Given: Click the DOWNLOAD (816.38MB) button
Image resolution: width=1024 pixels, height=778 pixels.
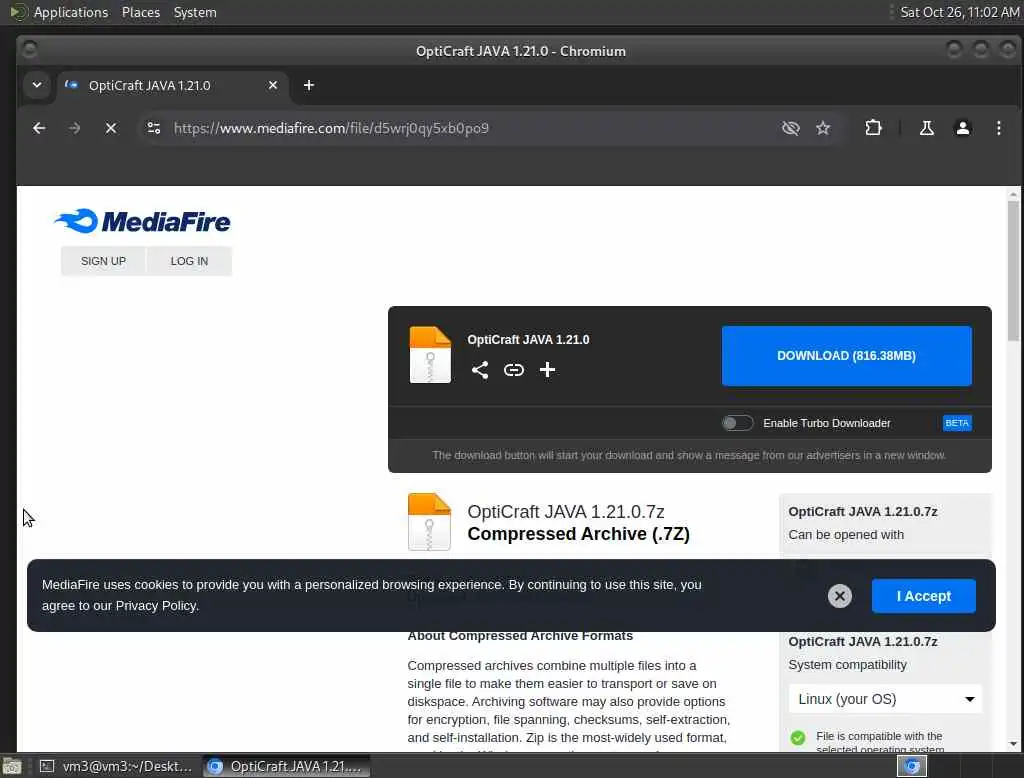Looking at the screenshot, I should tap(846, 356).
